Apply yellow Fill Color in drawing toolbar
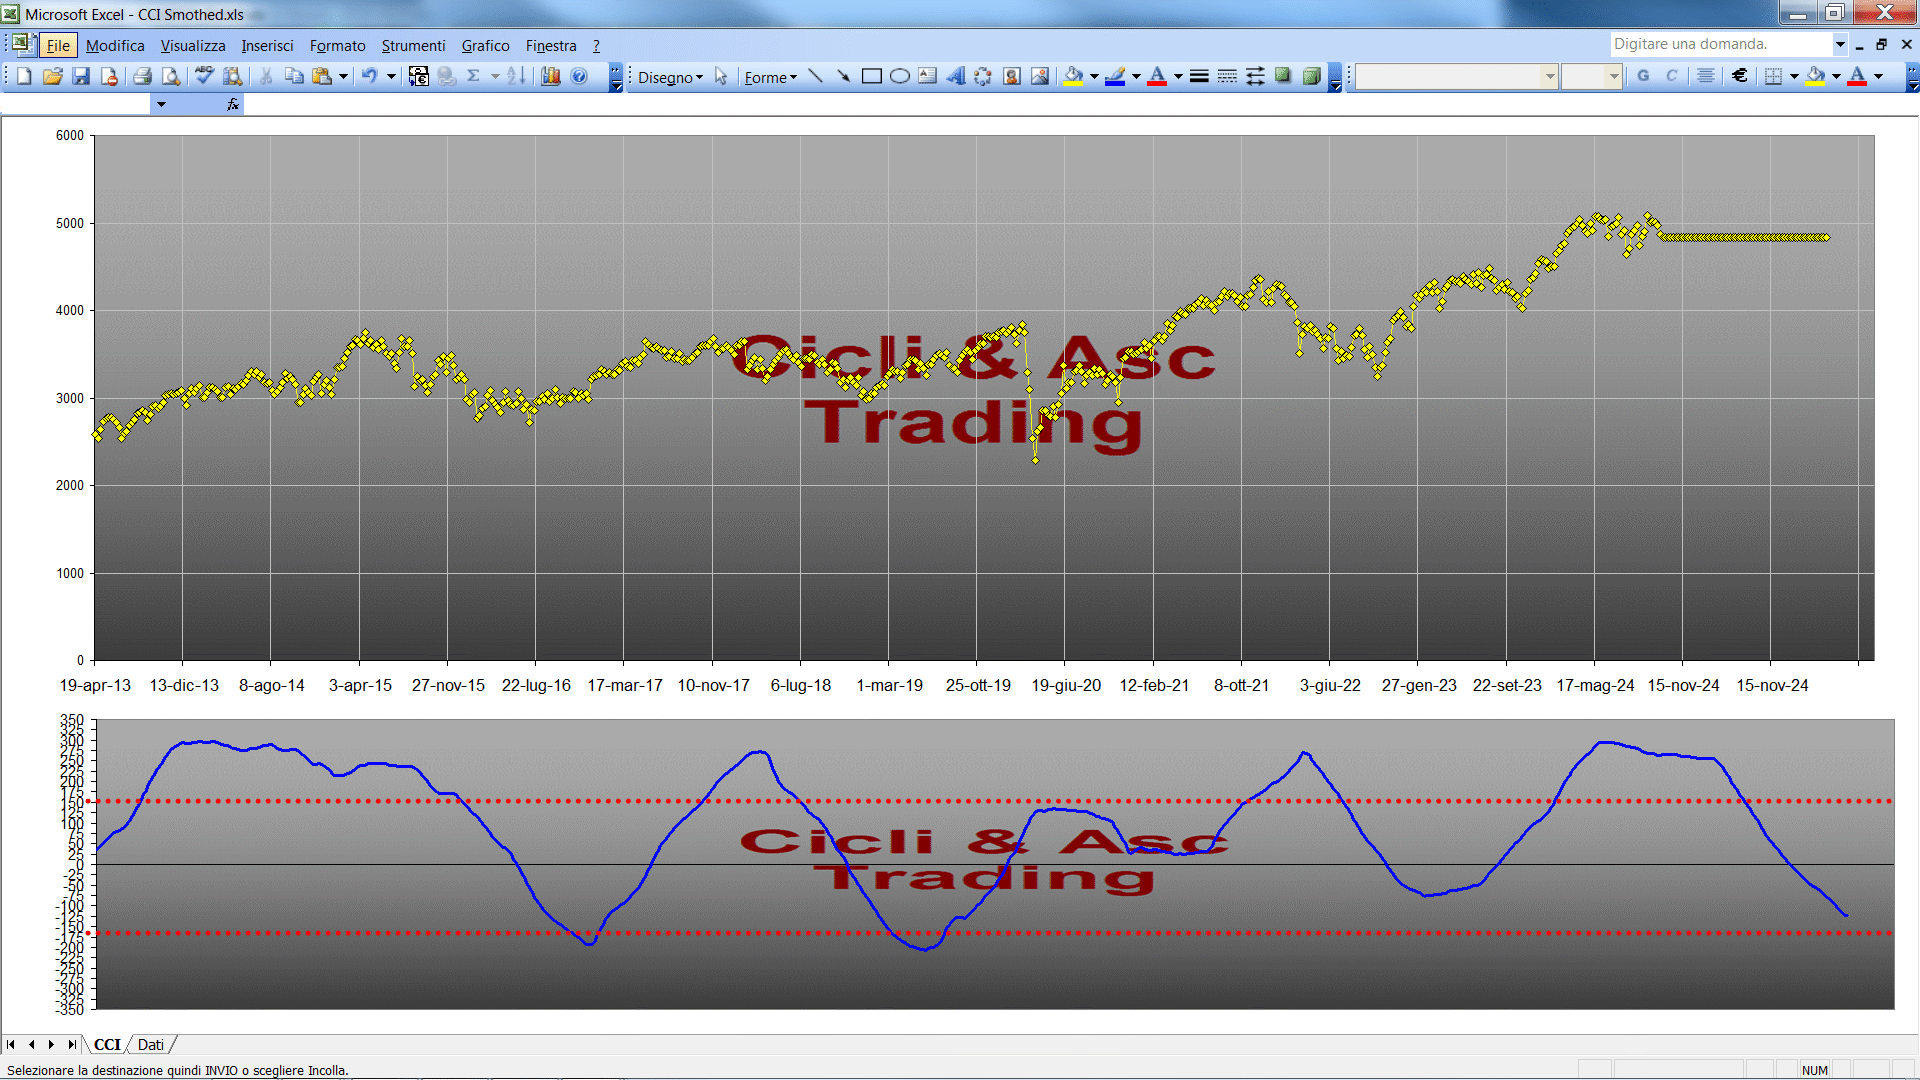Screen dimensions: 1920x1080 pyautogui.click(x=1074, y=76)
